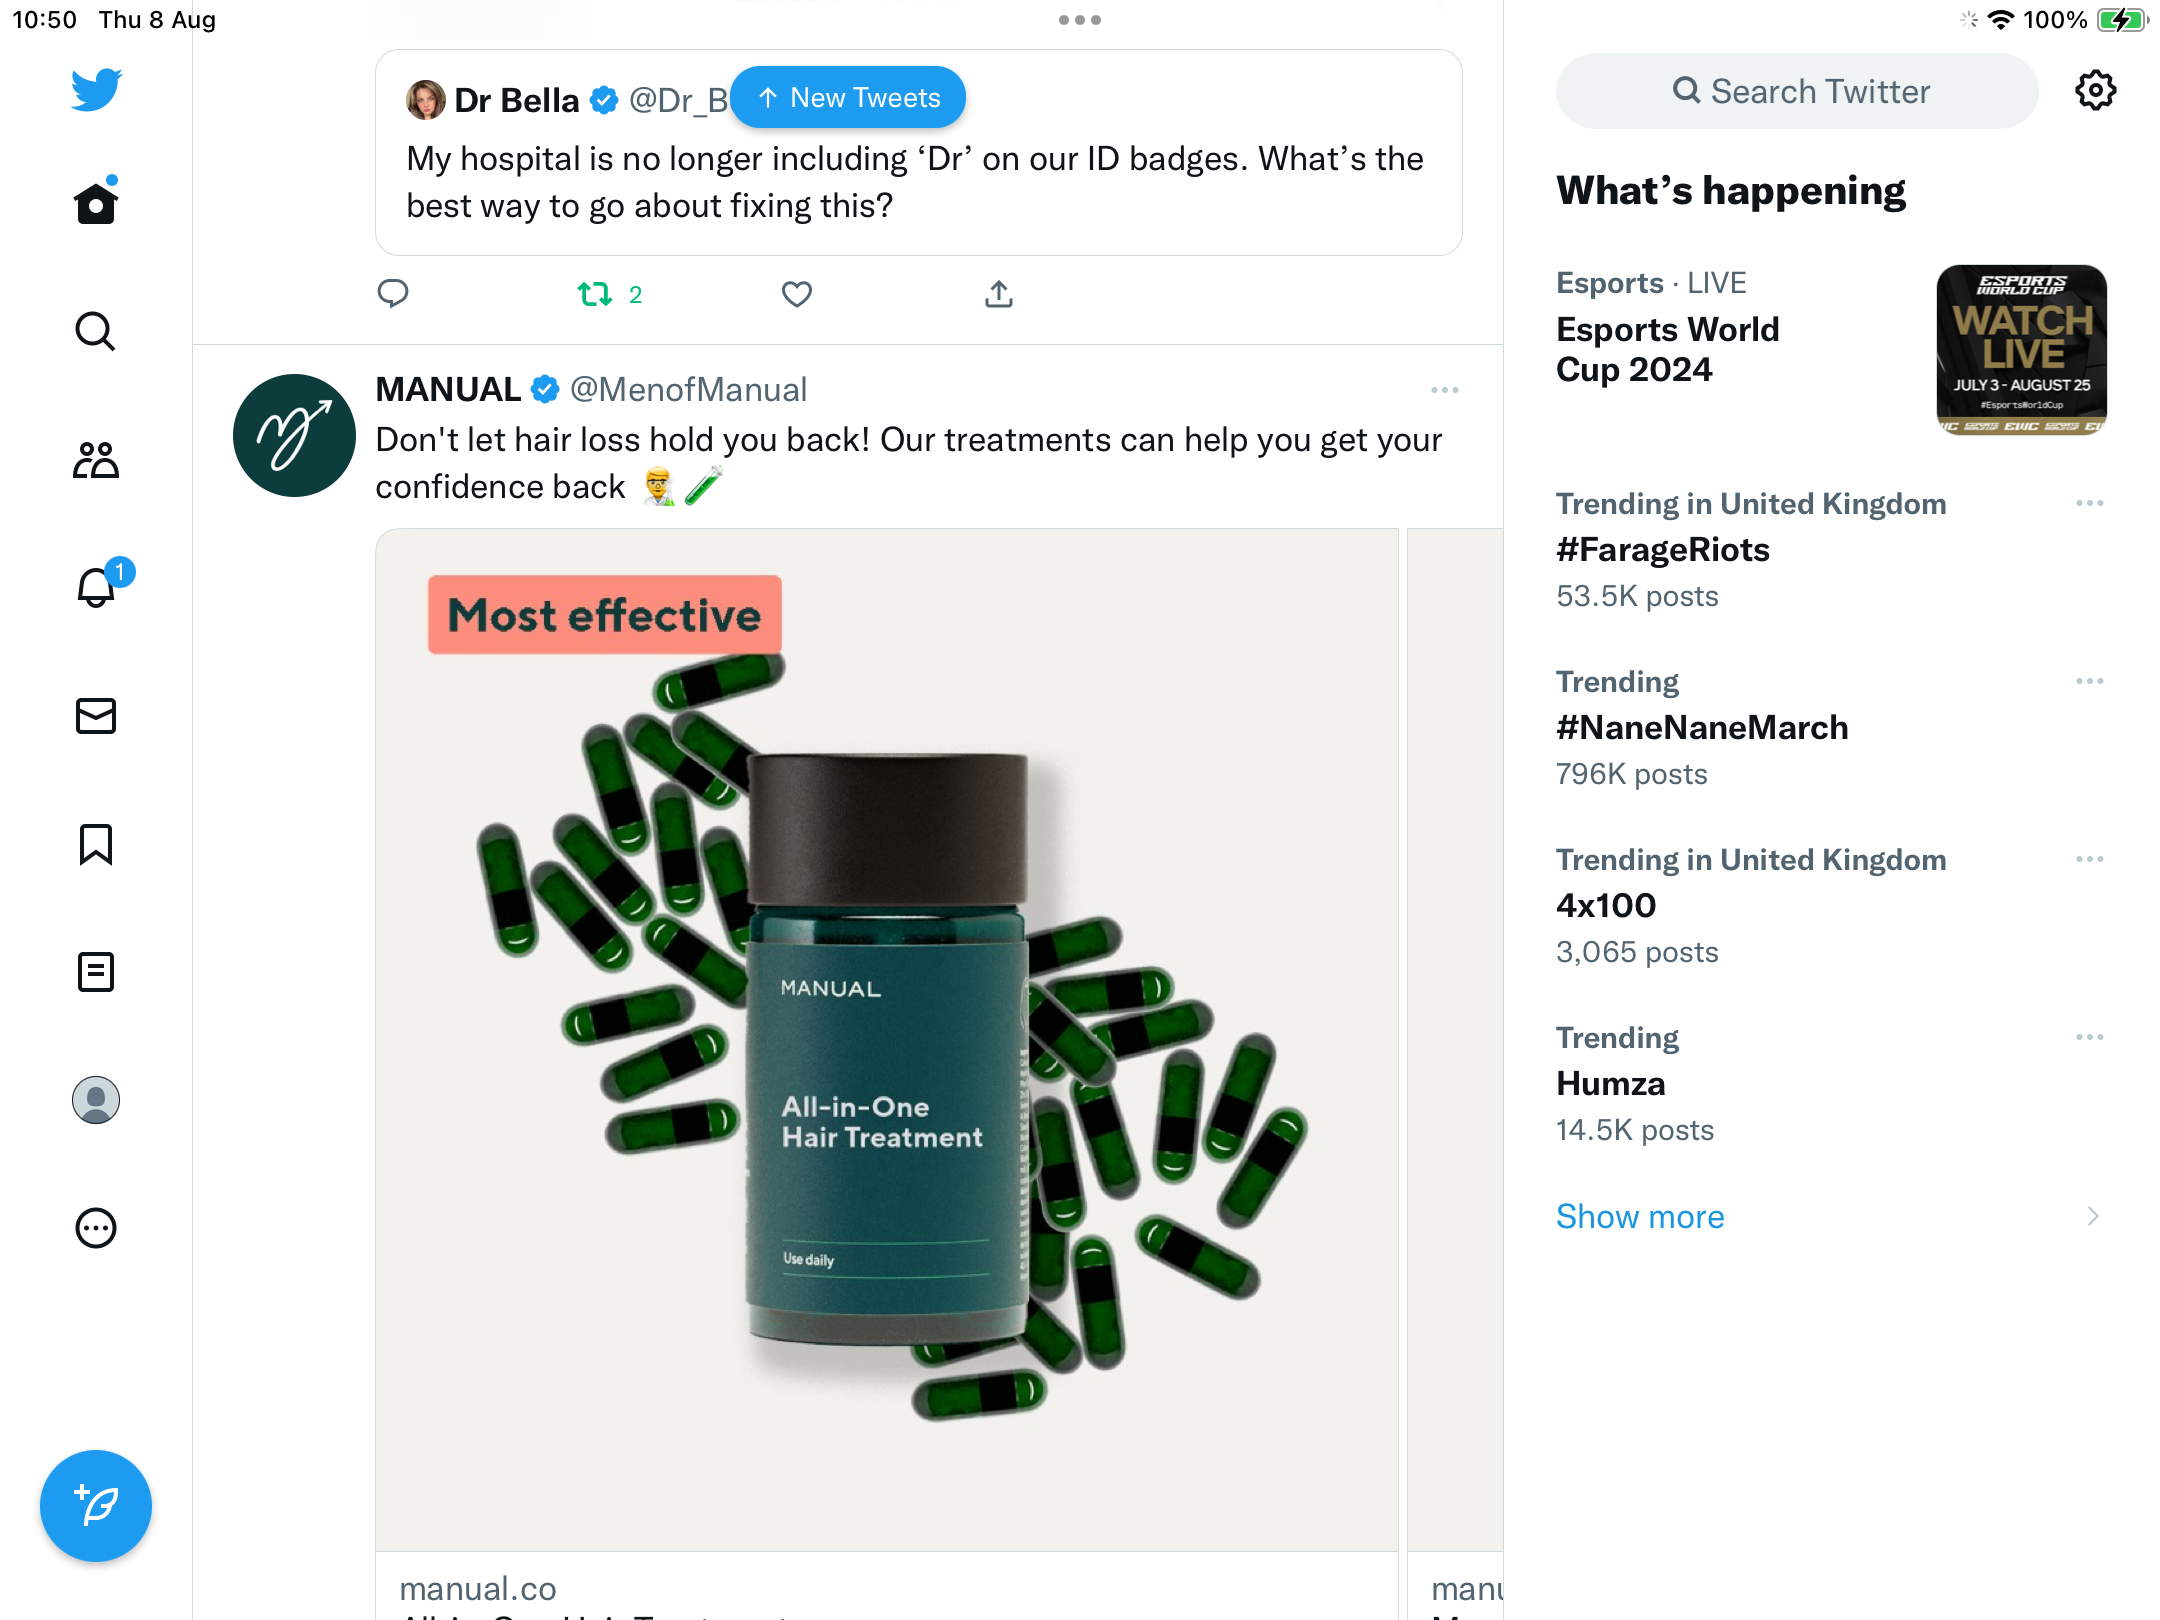Screen dimensions: 2160x1620
Task: Open Bookmarks from the sidebar
Action: (96, 844)
